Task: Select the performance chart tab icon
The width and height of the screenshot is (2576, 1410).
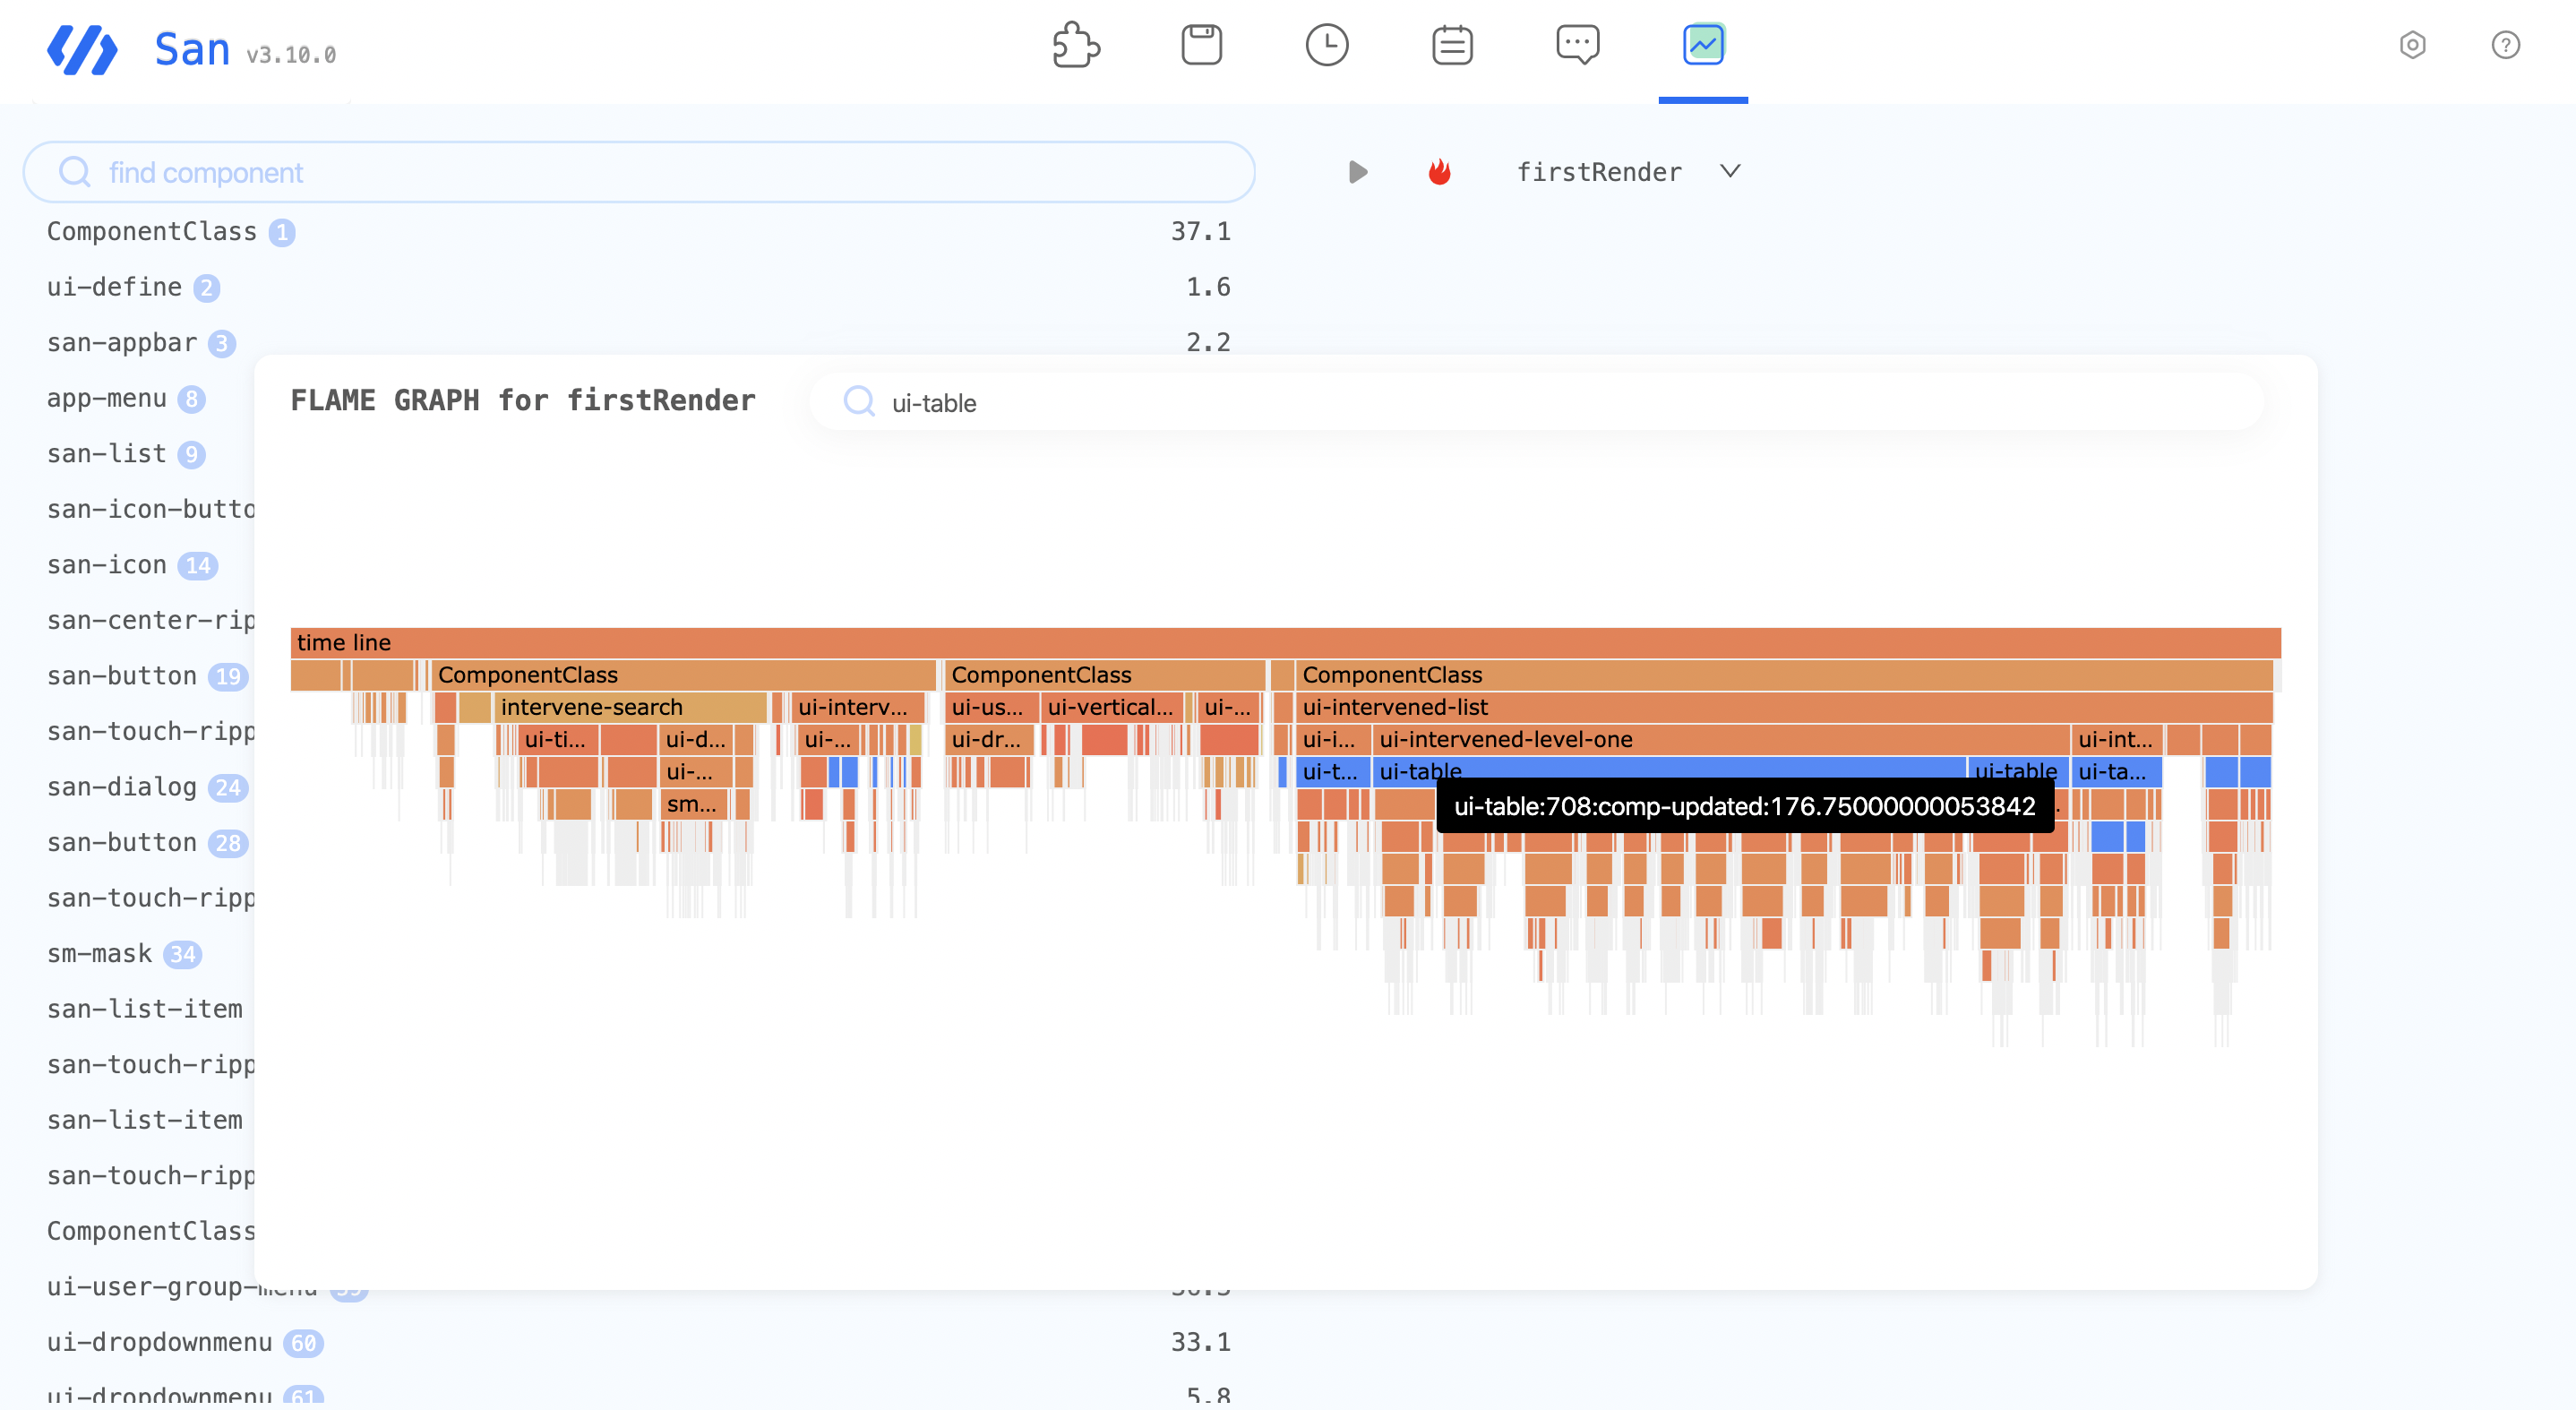Action: click(x=1702, y=46)
